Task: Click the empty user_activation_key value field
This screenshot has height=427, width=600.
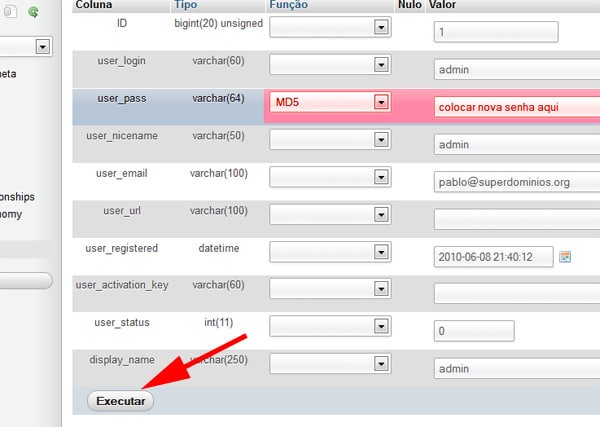Action: 515,293
